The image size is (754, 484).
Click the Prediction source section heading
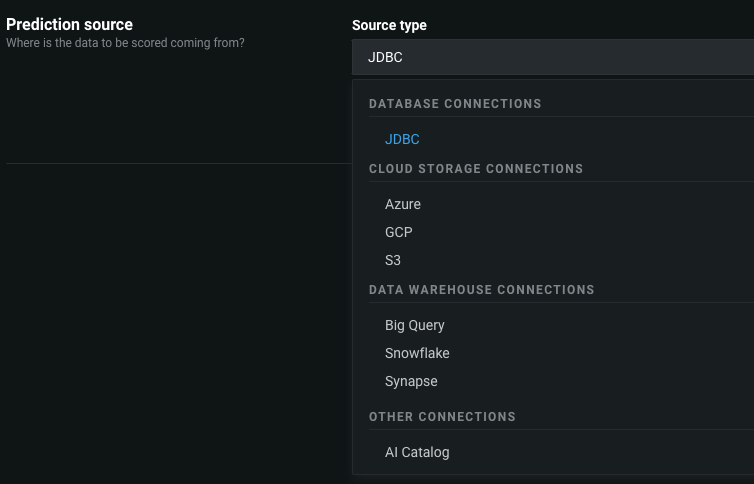point(69,25)
